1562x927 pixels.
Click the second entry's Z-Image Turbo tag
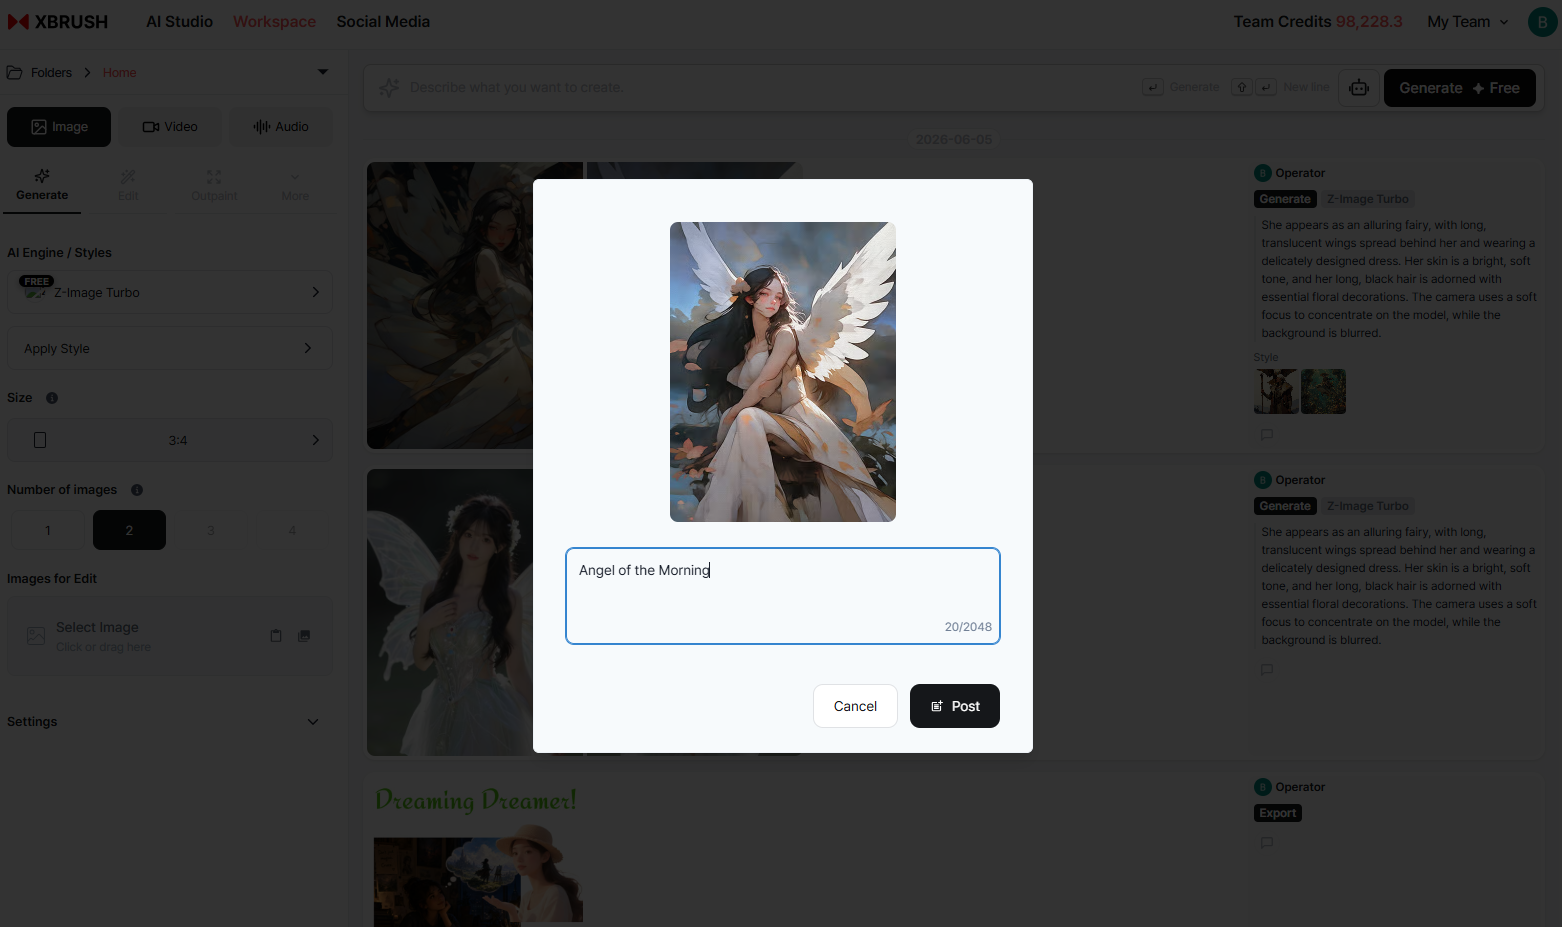1367,506
